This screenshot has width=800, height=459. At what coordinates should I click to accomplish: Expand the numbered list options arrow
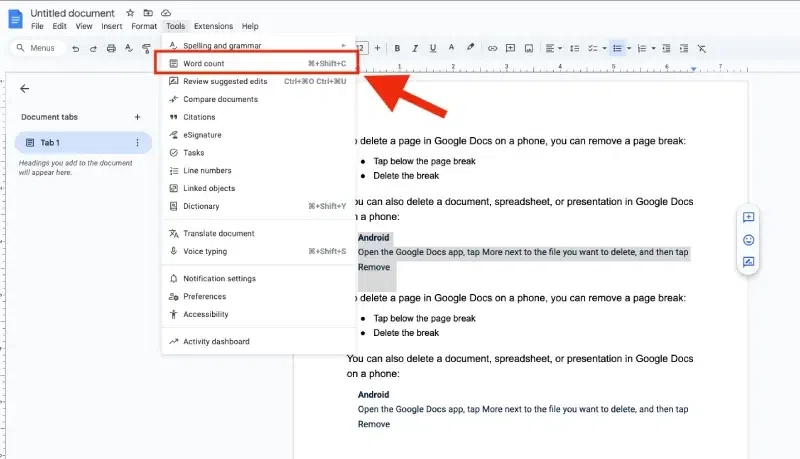coord(654,48)
